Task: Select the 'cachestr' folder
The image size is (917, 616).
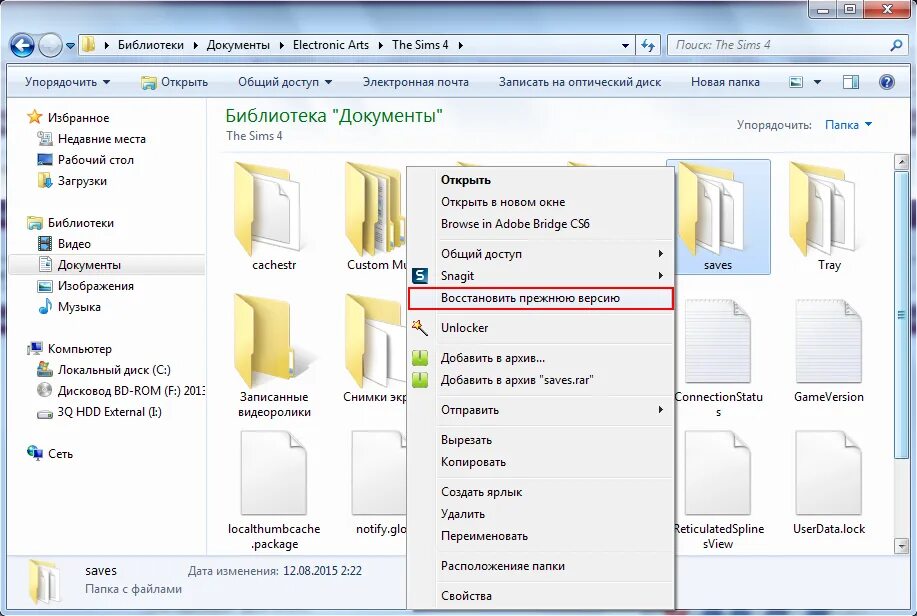Action: (274, 216)
